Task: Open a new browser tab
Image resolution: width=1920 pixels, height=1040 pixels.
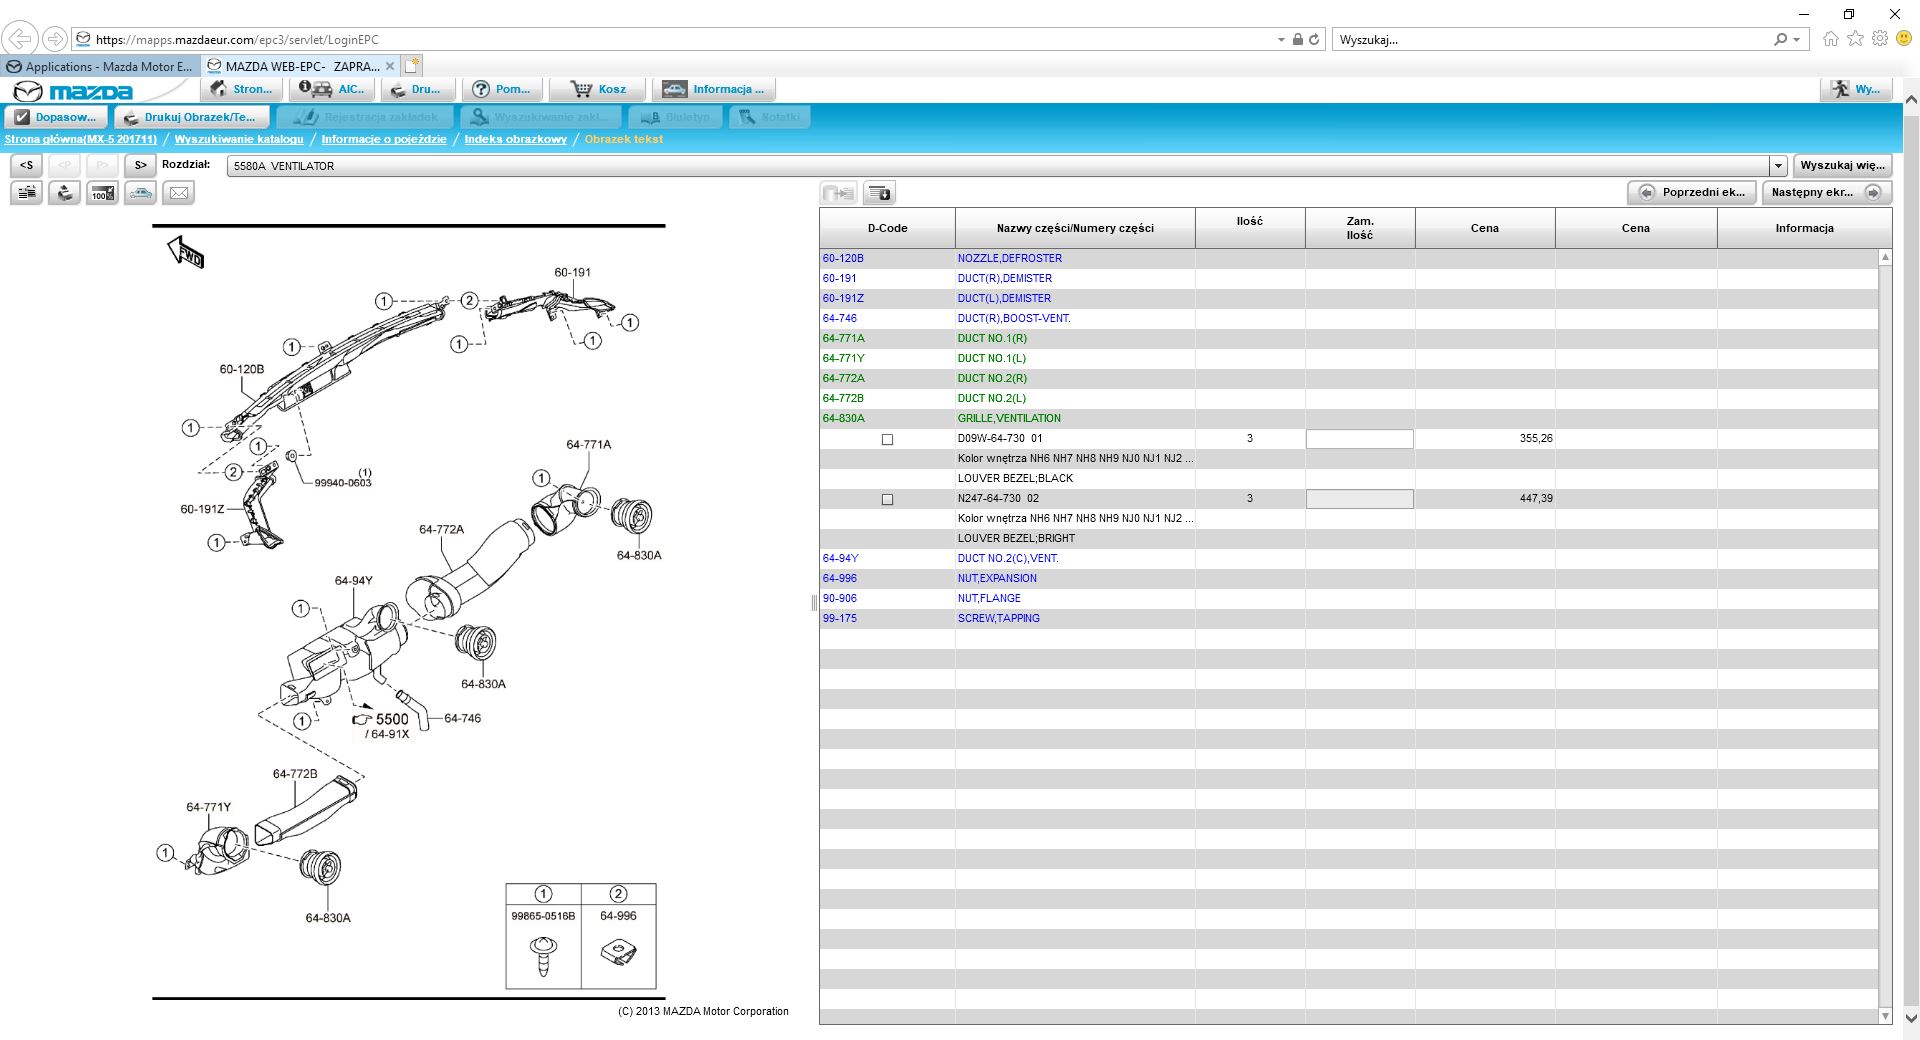Action: point(412,66)
